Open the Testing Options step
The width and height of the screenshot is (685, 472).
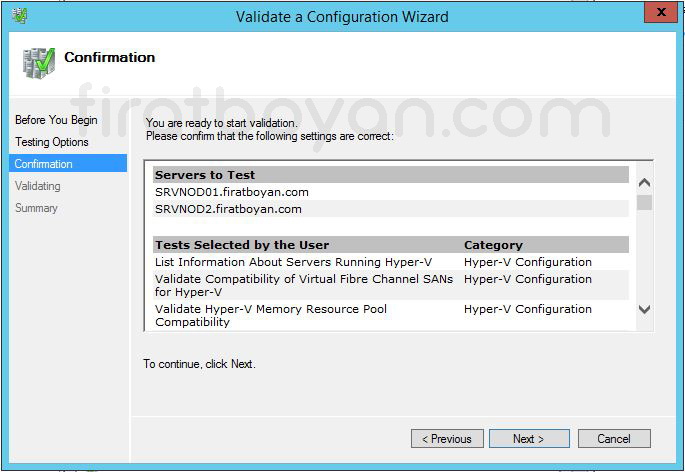(x=52, y=142)
